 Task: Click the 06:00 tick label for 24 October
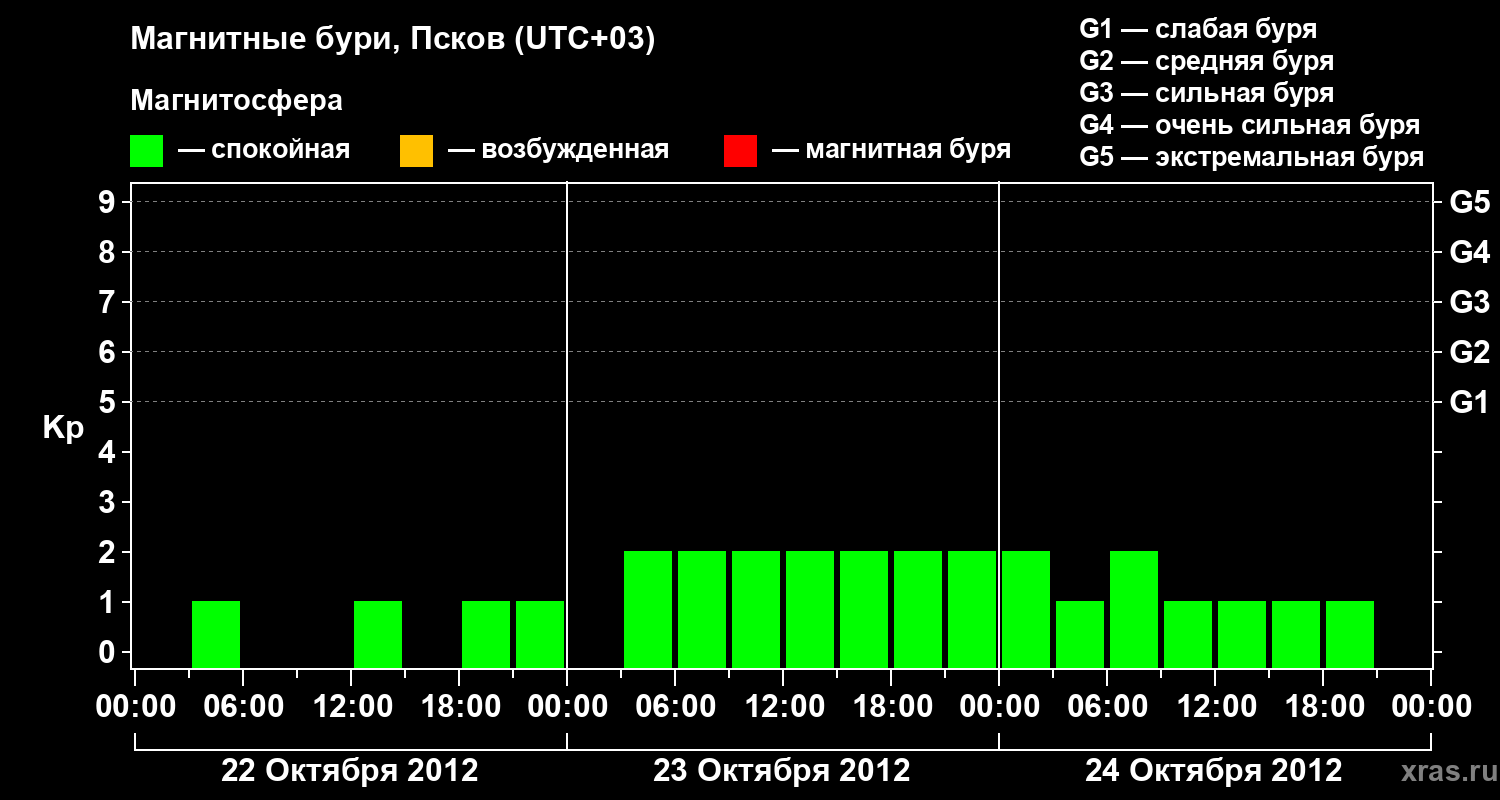point(1106,707)
